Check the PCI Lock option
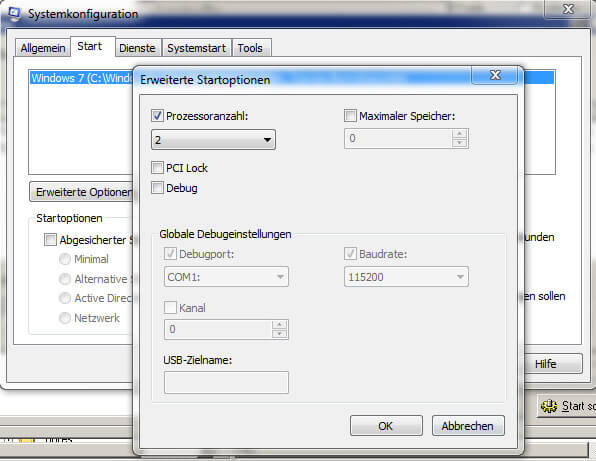The width and height of the screenshot is (596, 461). 157,168
